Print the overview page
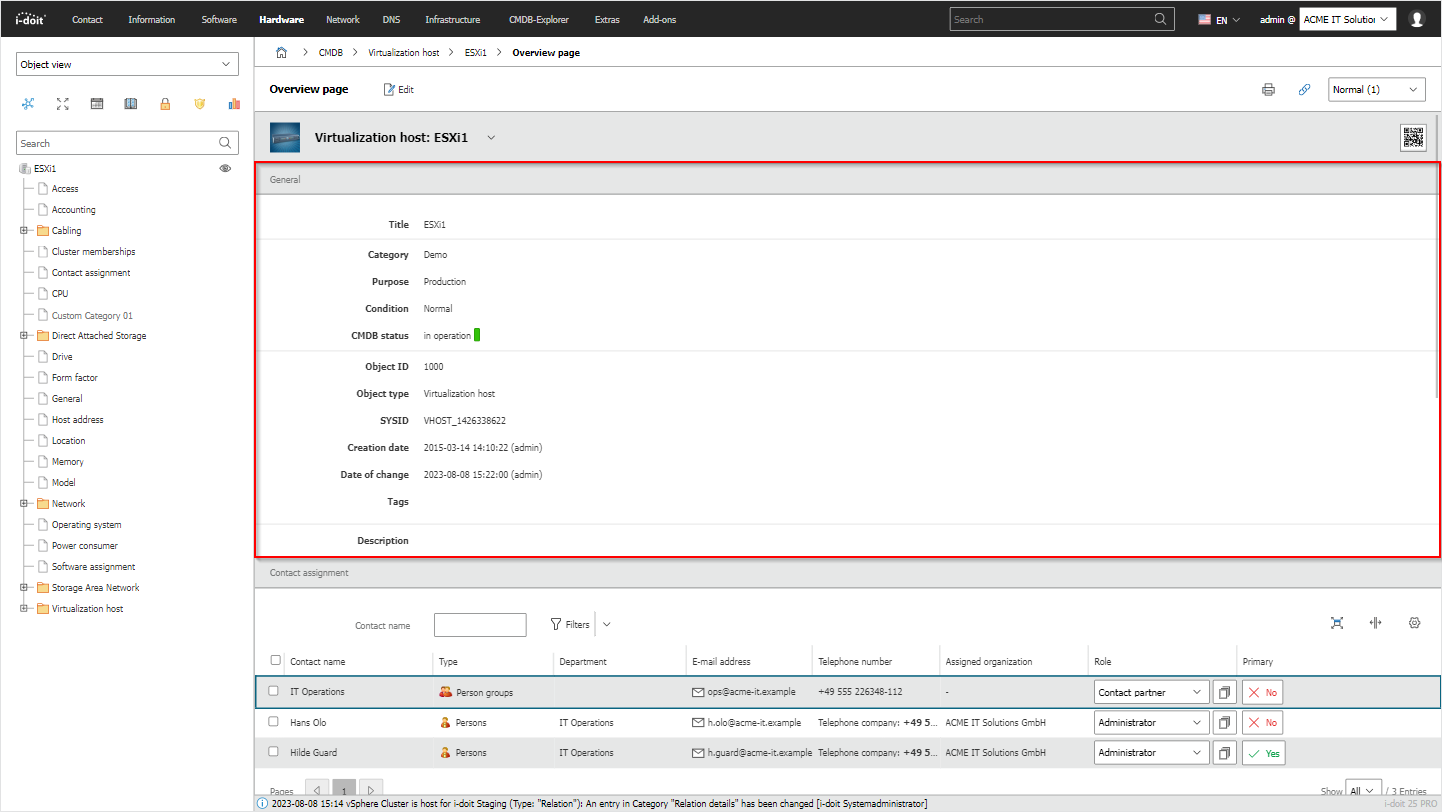 [1268, 89]
